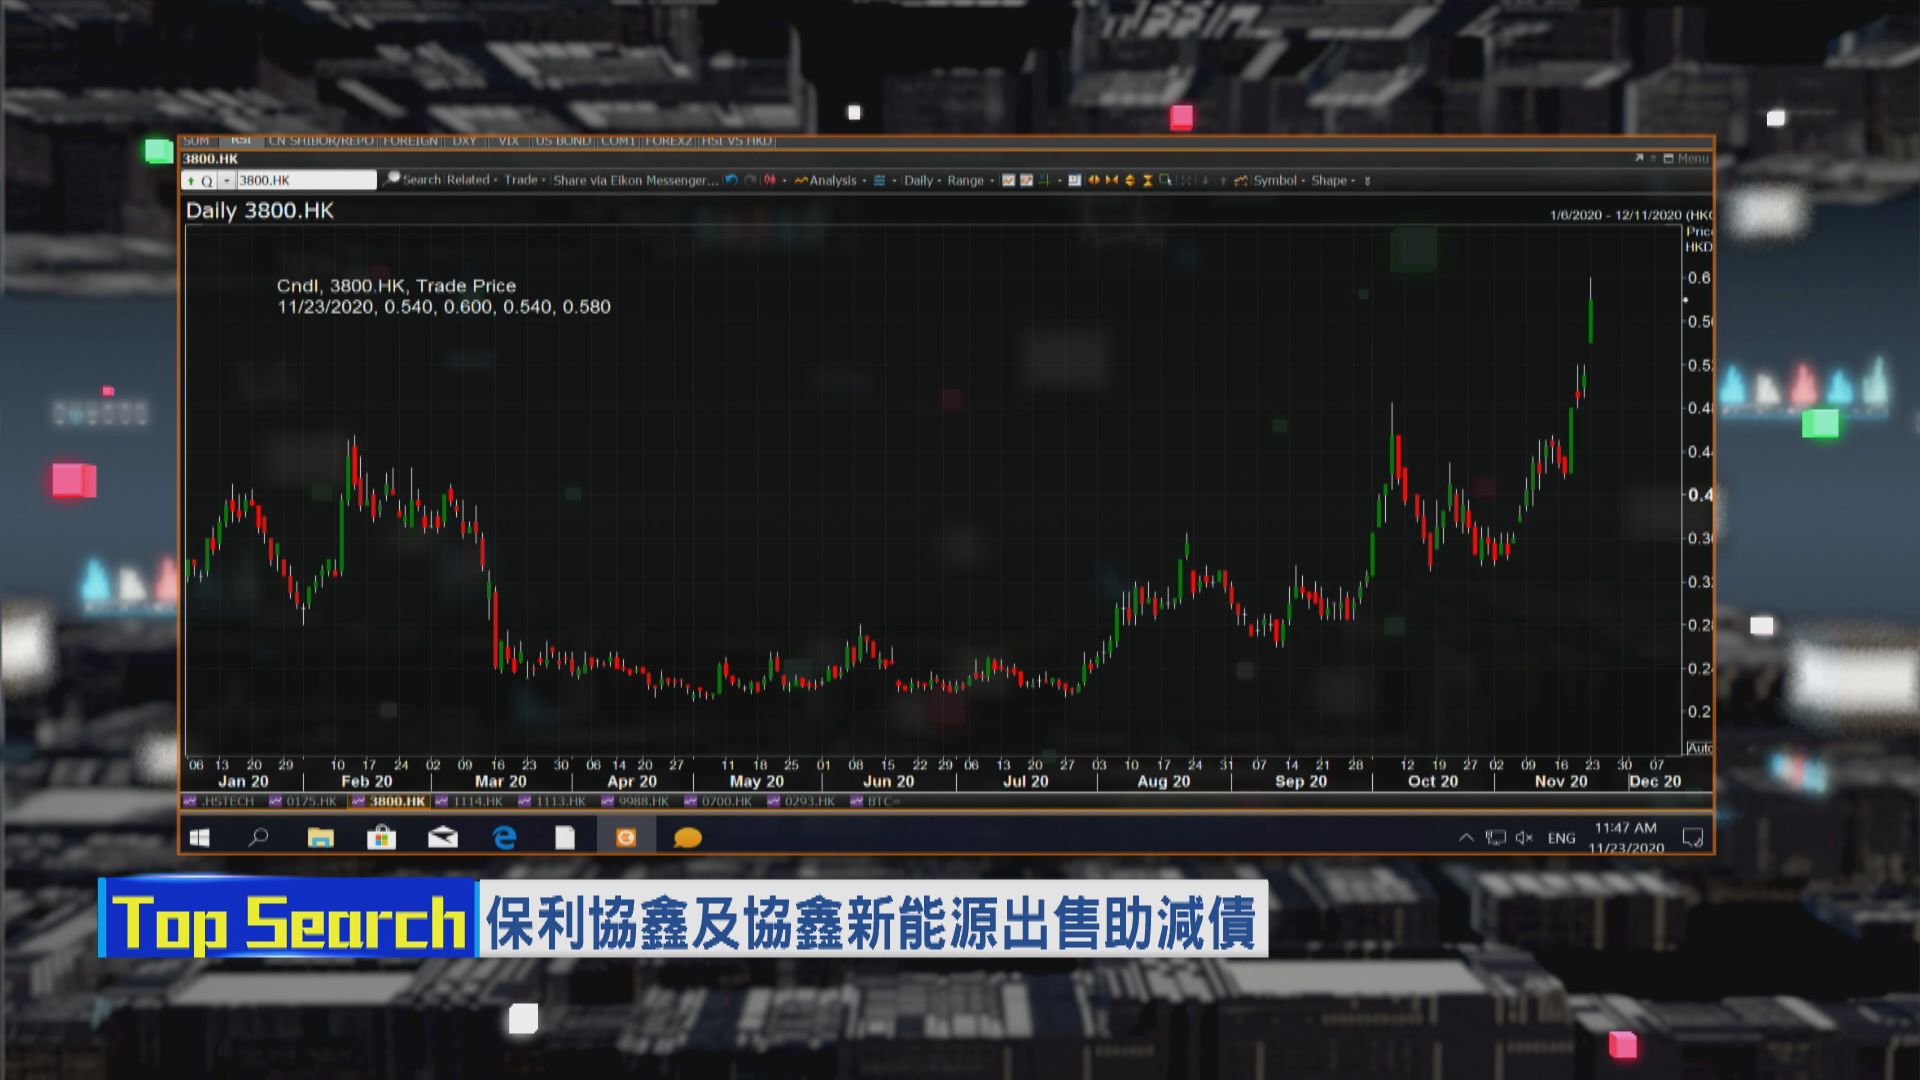Click the Related quote link
Image resolution: width=1920 pixels, height=1080 pixels.
(471, 180)
